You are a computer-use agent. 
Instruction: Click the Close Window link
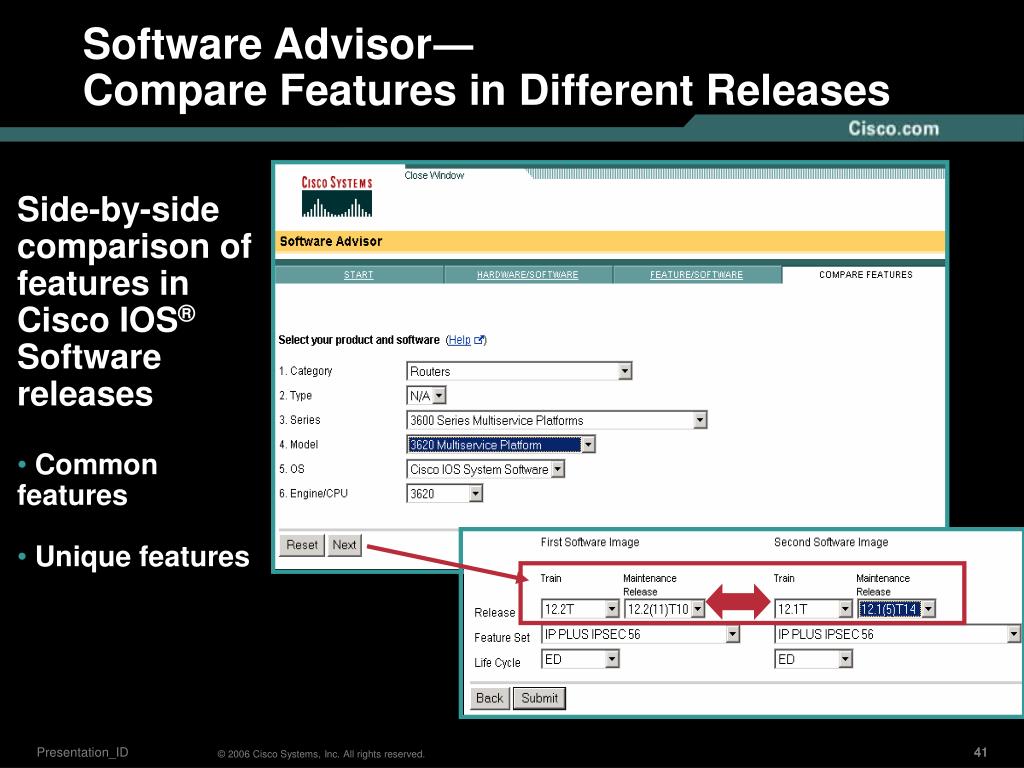[x=434, y=176]
